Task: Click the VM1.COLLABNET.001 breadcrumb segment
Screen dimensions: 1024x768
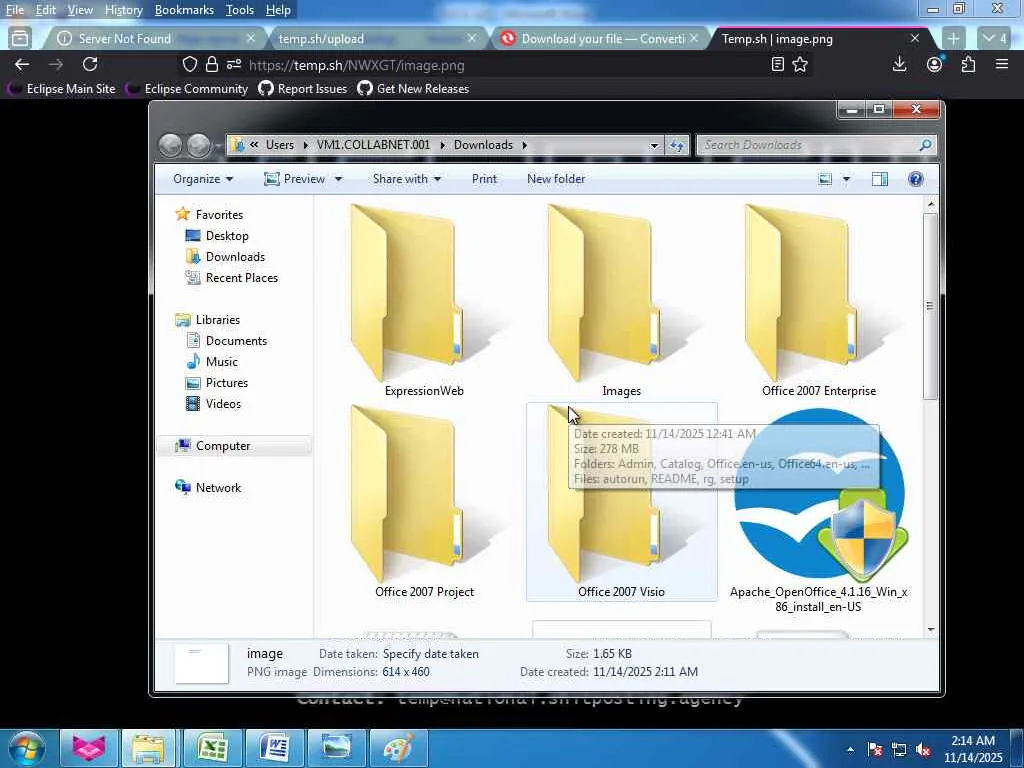Action: coord(374,145)
